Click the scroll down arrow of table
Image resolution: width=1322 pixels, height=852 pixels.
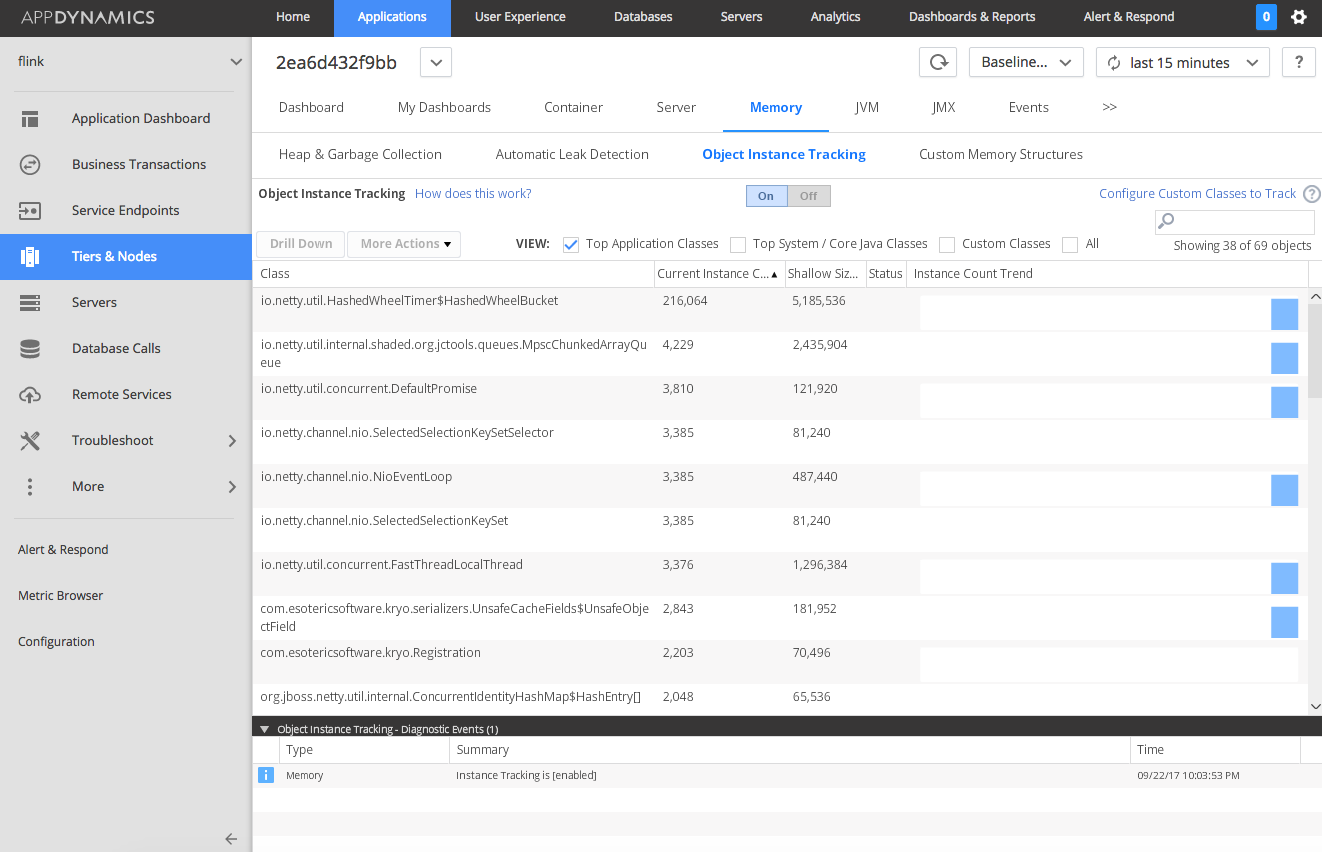click(x=1315, y=707)
